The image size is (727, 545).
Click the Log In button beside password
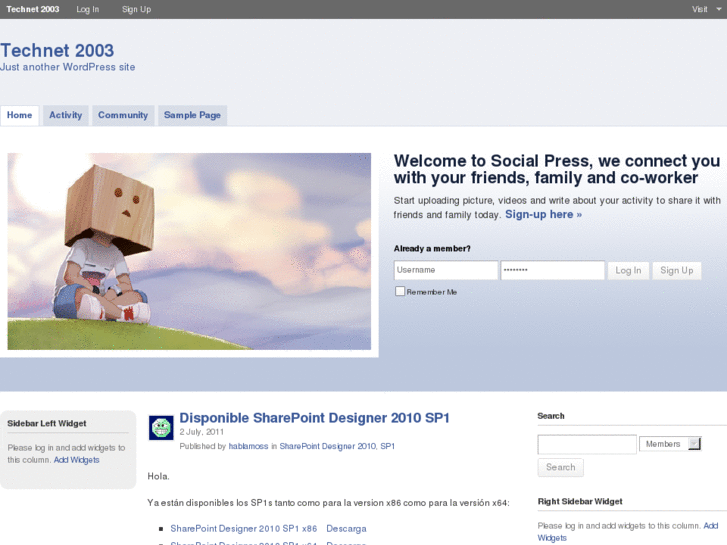[x=628, y=270]
